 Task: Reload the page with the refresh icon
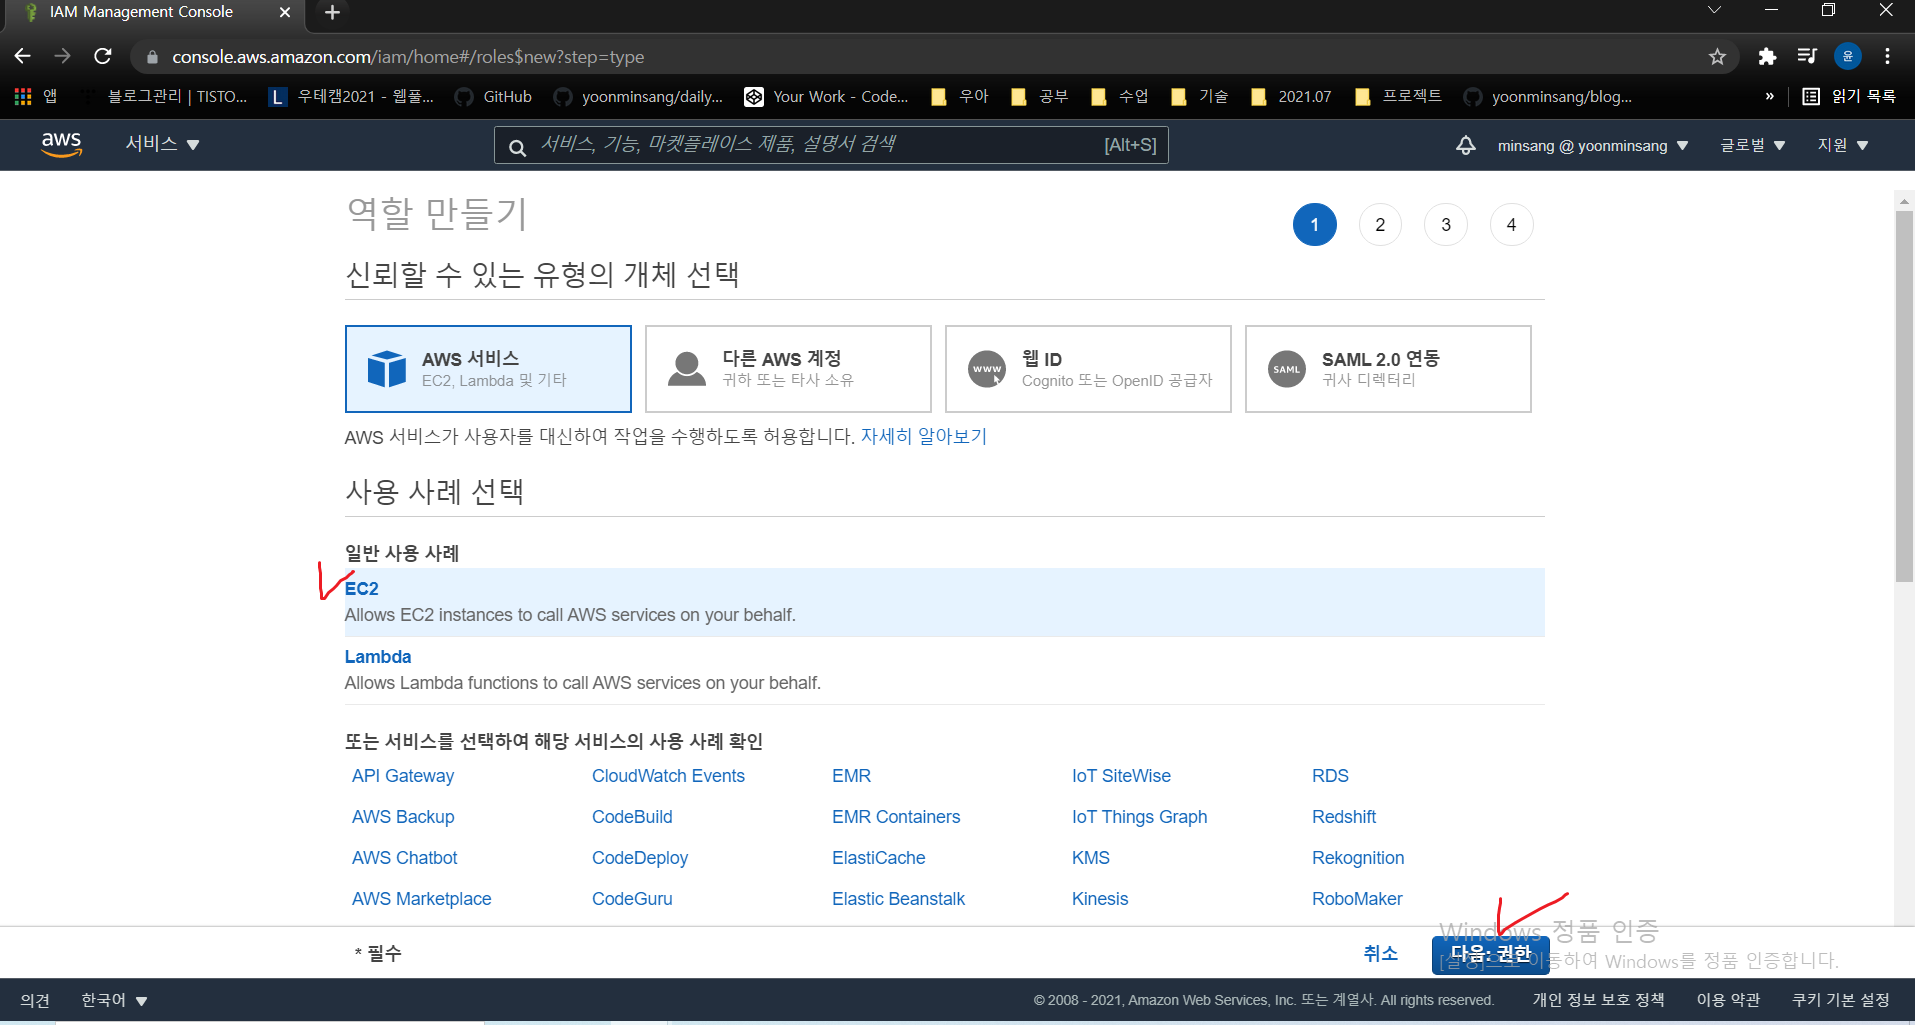coord(102,56)
